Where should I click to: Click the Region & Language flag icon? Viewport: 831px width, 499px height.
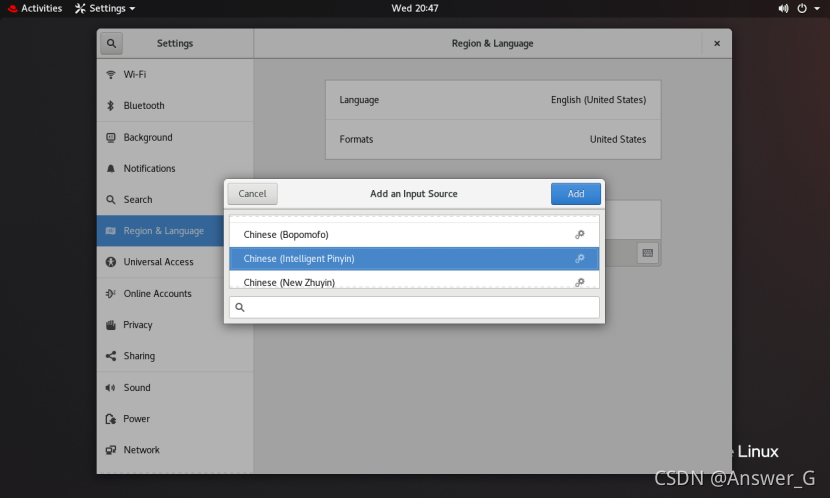[x=111, y=231]
